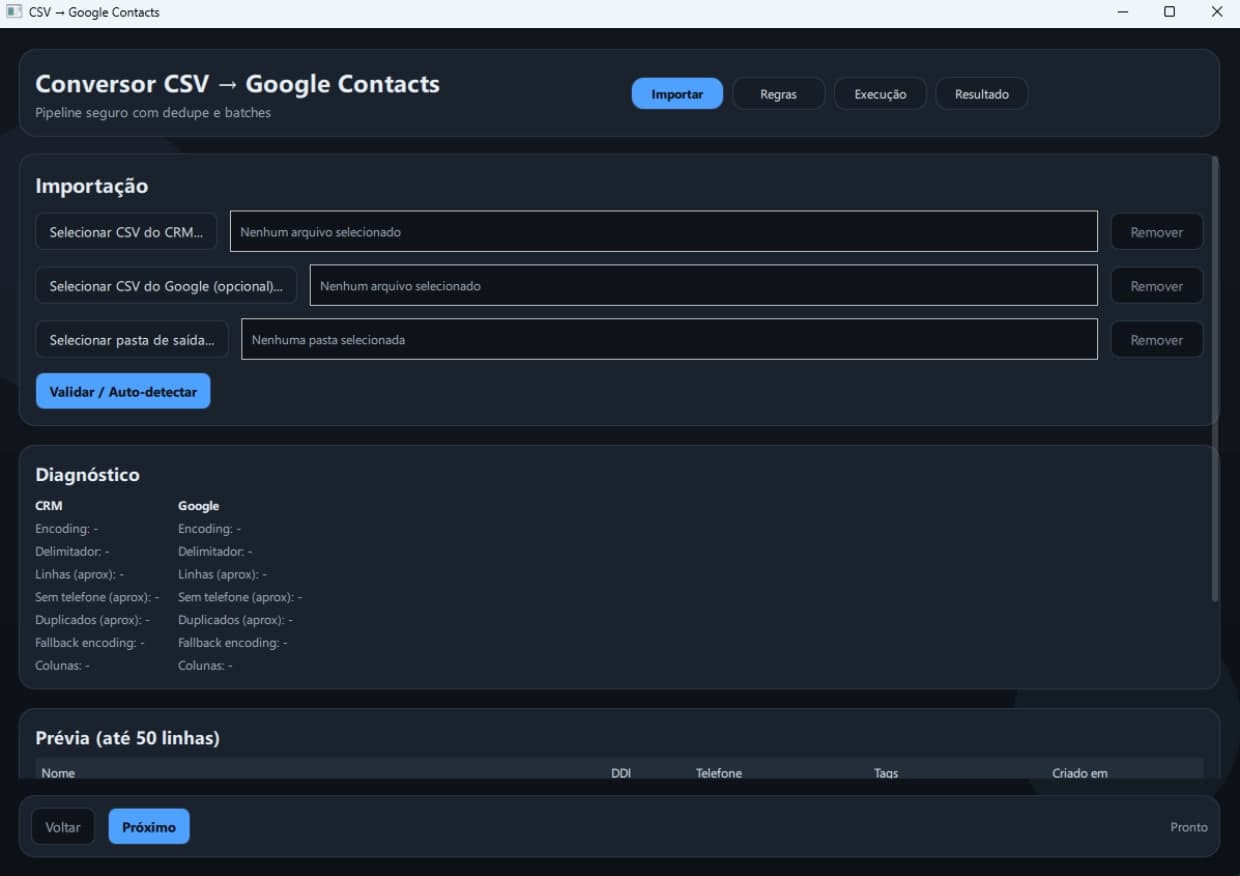Open the Resultado tab
Image resolution: width=1240 pixels, height=876 pixels.
pos(981,93)
